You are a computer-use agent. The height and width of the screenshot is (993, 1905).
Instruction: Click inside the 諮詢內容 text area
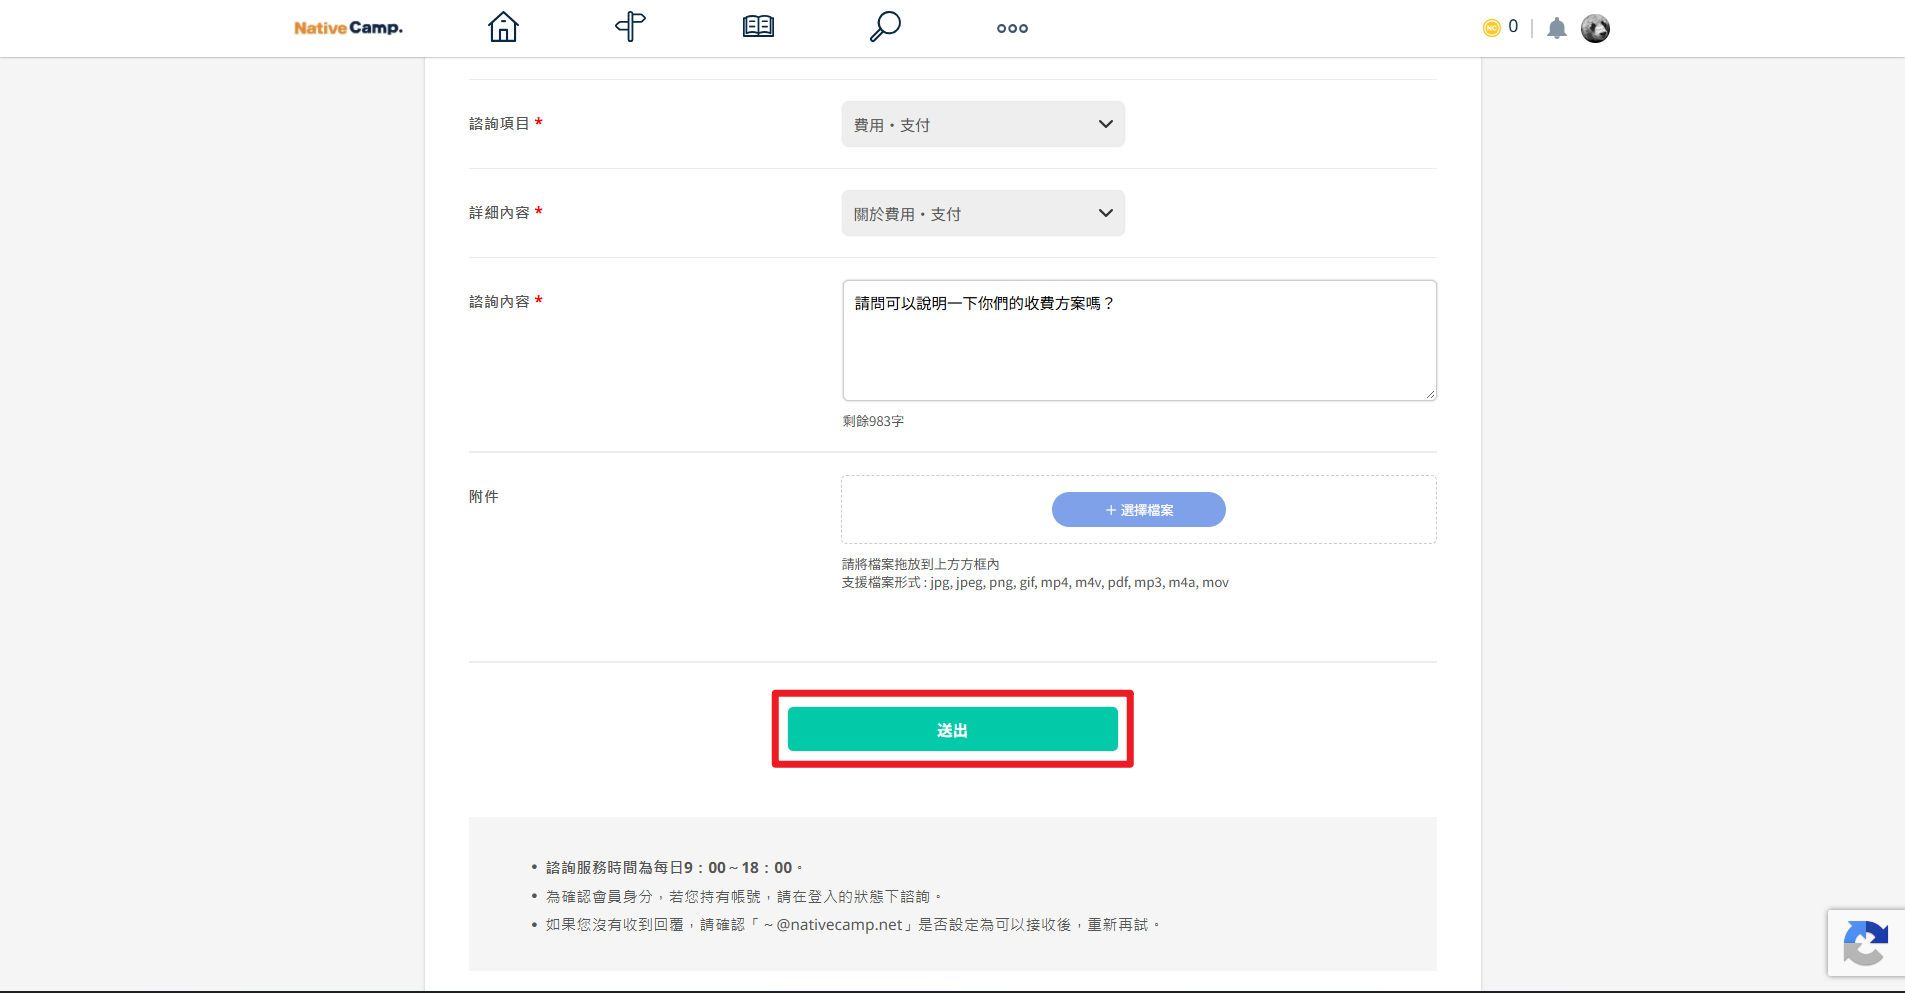1139,340
